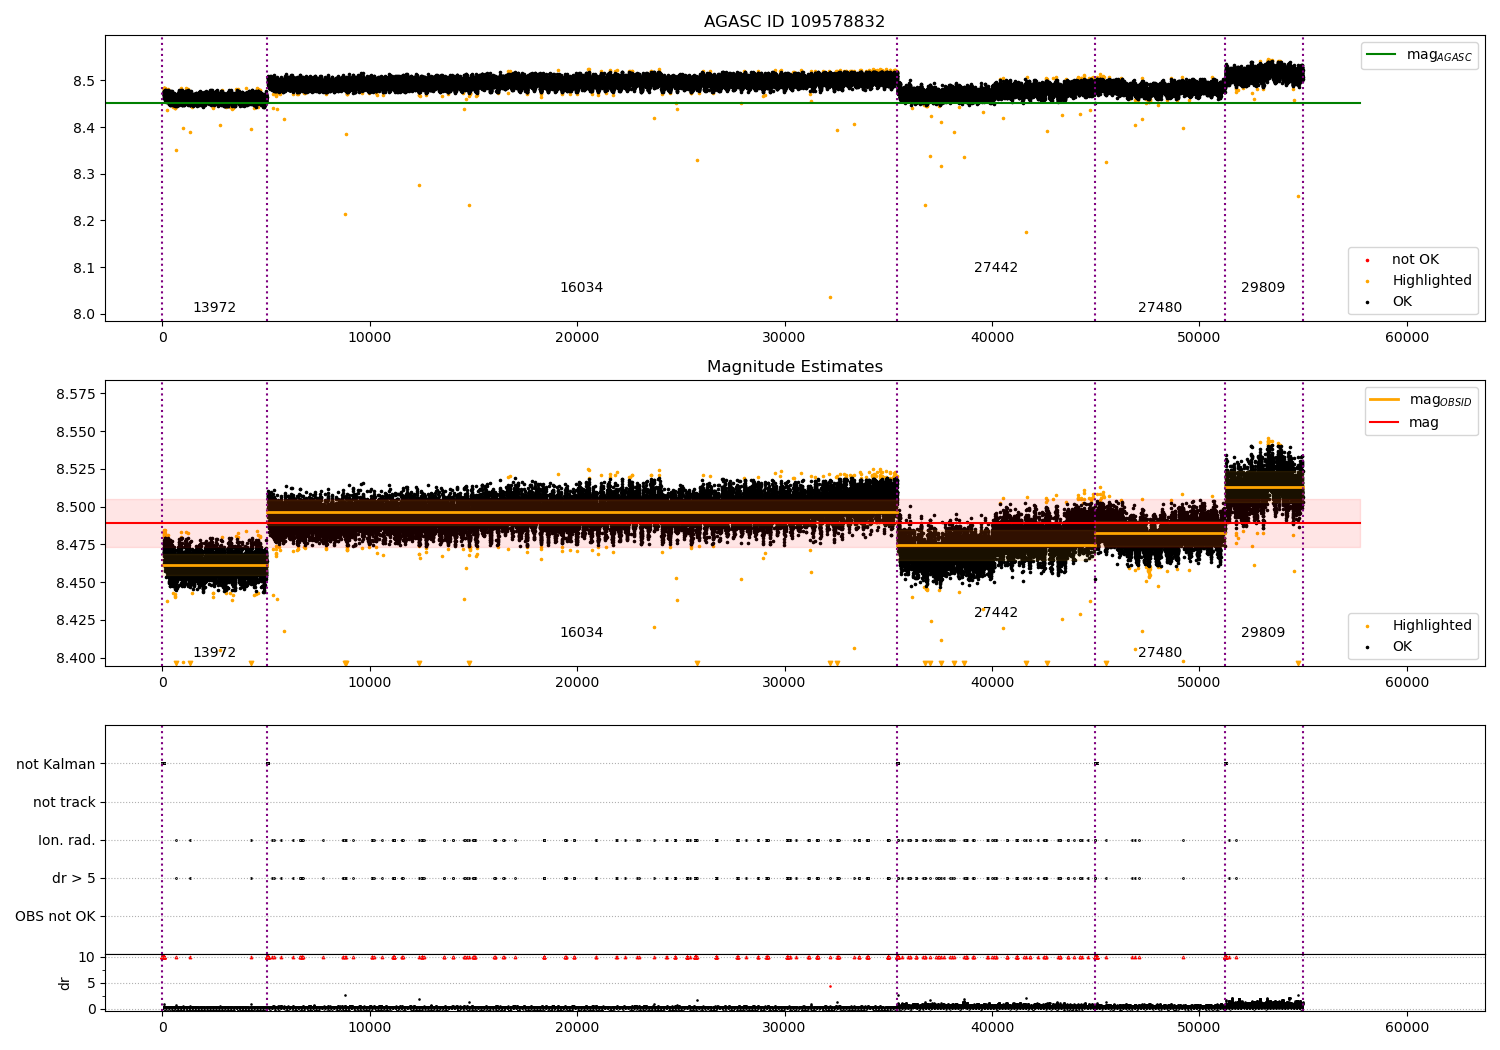Click the 'AGASC ID 109578832' plot title
1500x1050 pixels.
point(794,22)
